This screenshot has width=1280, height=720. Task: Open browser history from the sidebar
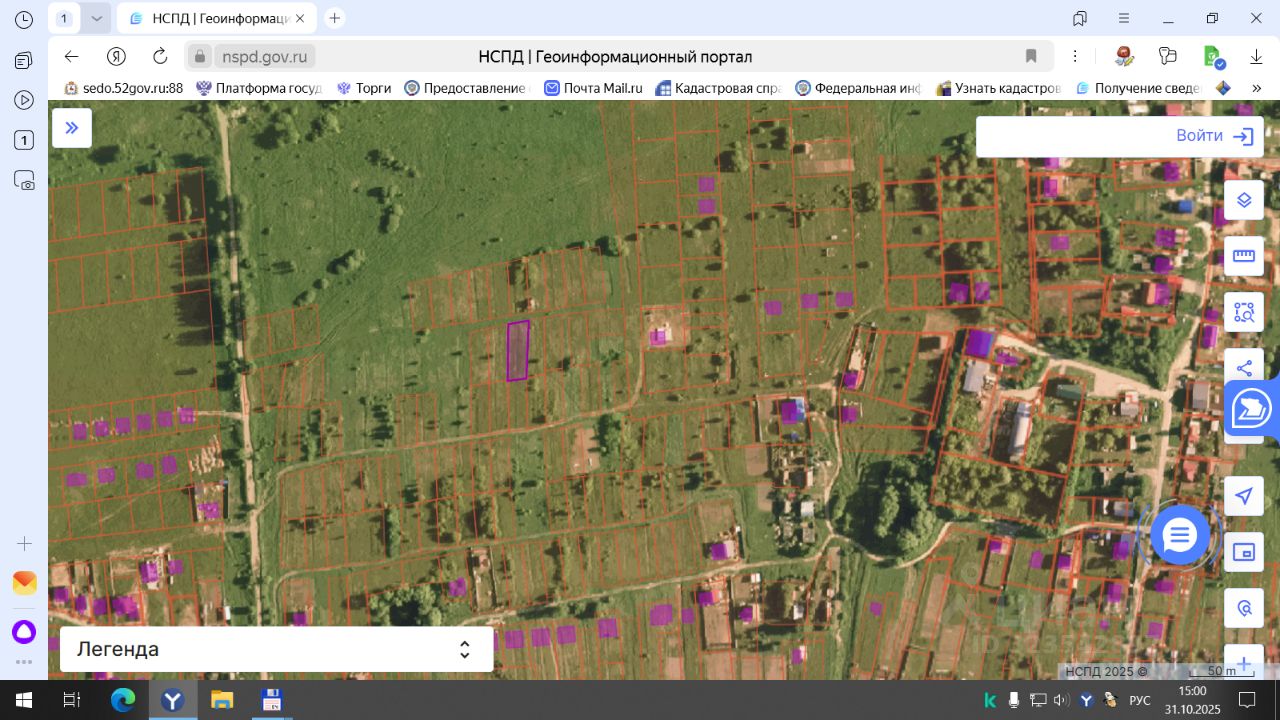tap(24, 19)
